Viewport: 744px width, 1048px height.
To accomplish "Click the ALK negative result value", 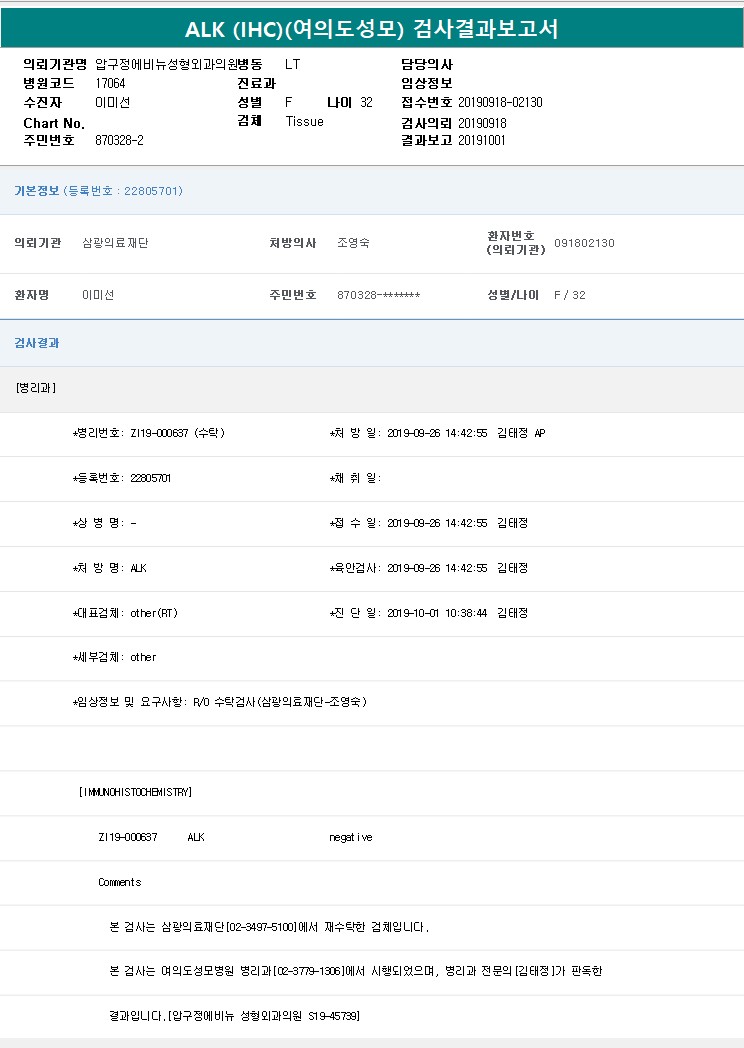I will pos(350,837).
